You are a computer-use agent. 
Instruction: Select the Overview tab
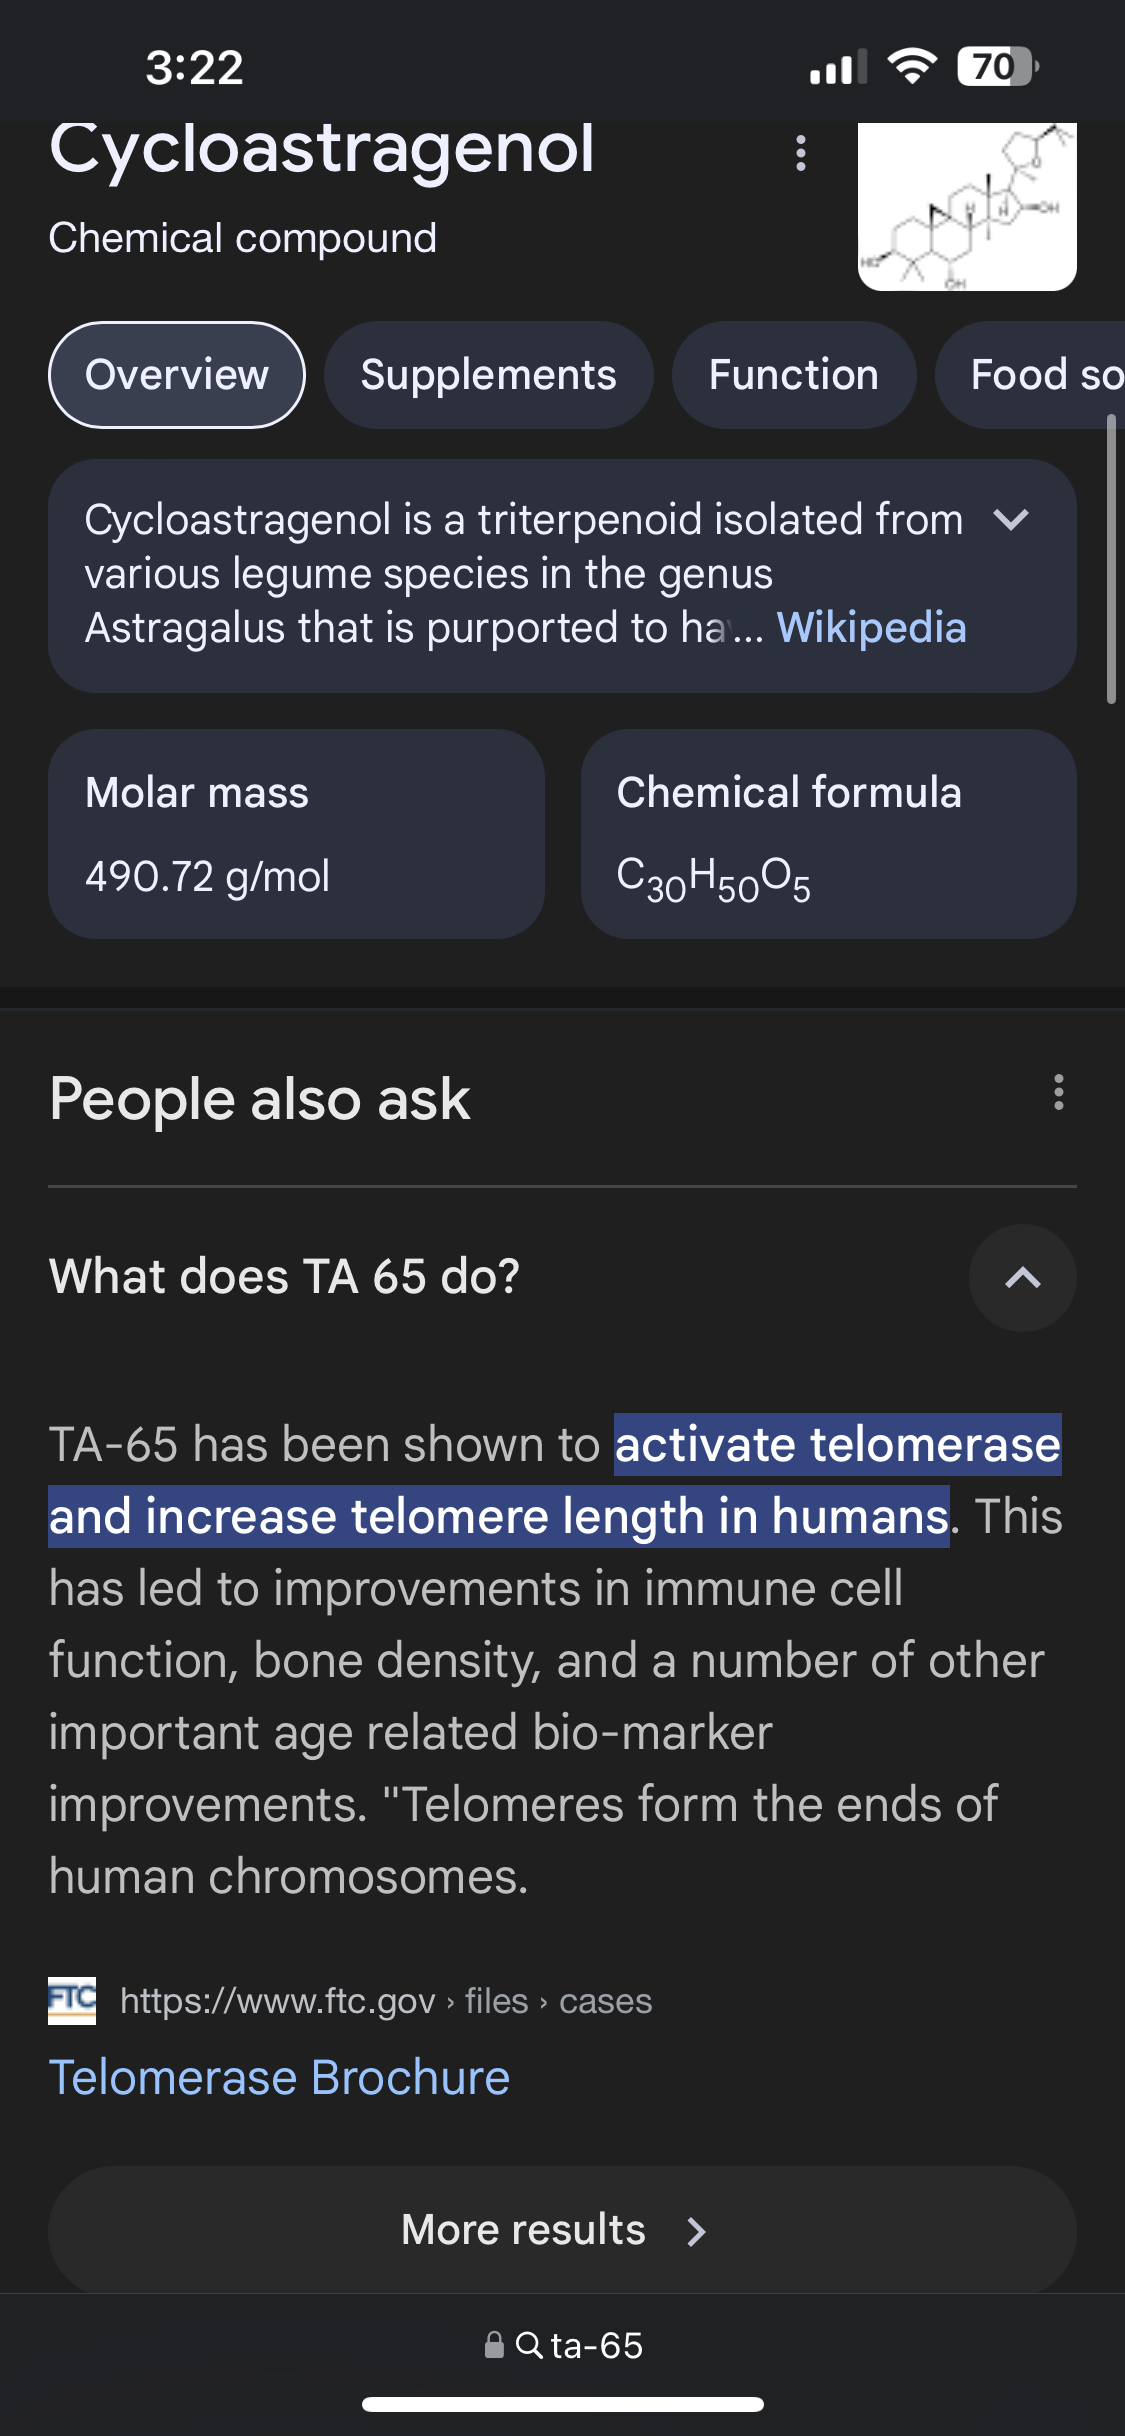pos(177,375)
